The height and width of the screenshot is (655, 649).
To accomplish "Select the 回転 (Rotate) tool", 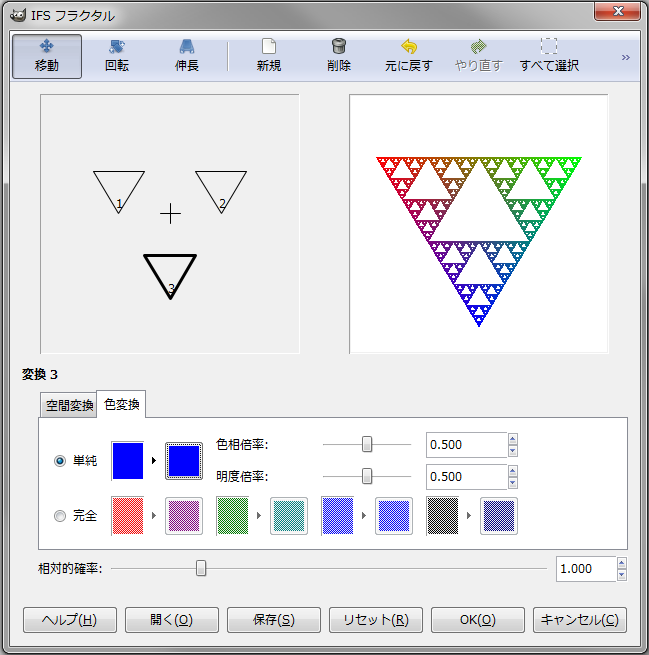I will pos(117,57).
